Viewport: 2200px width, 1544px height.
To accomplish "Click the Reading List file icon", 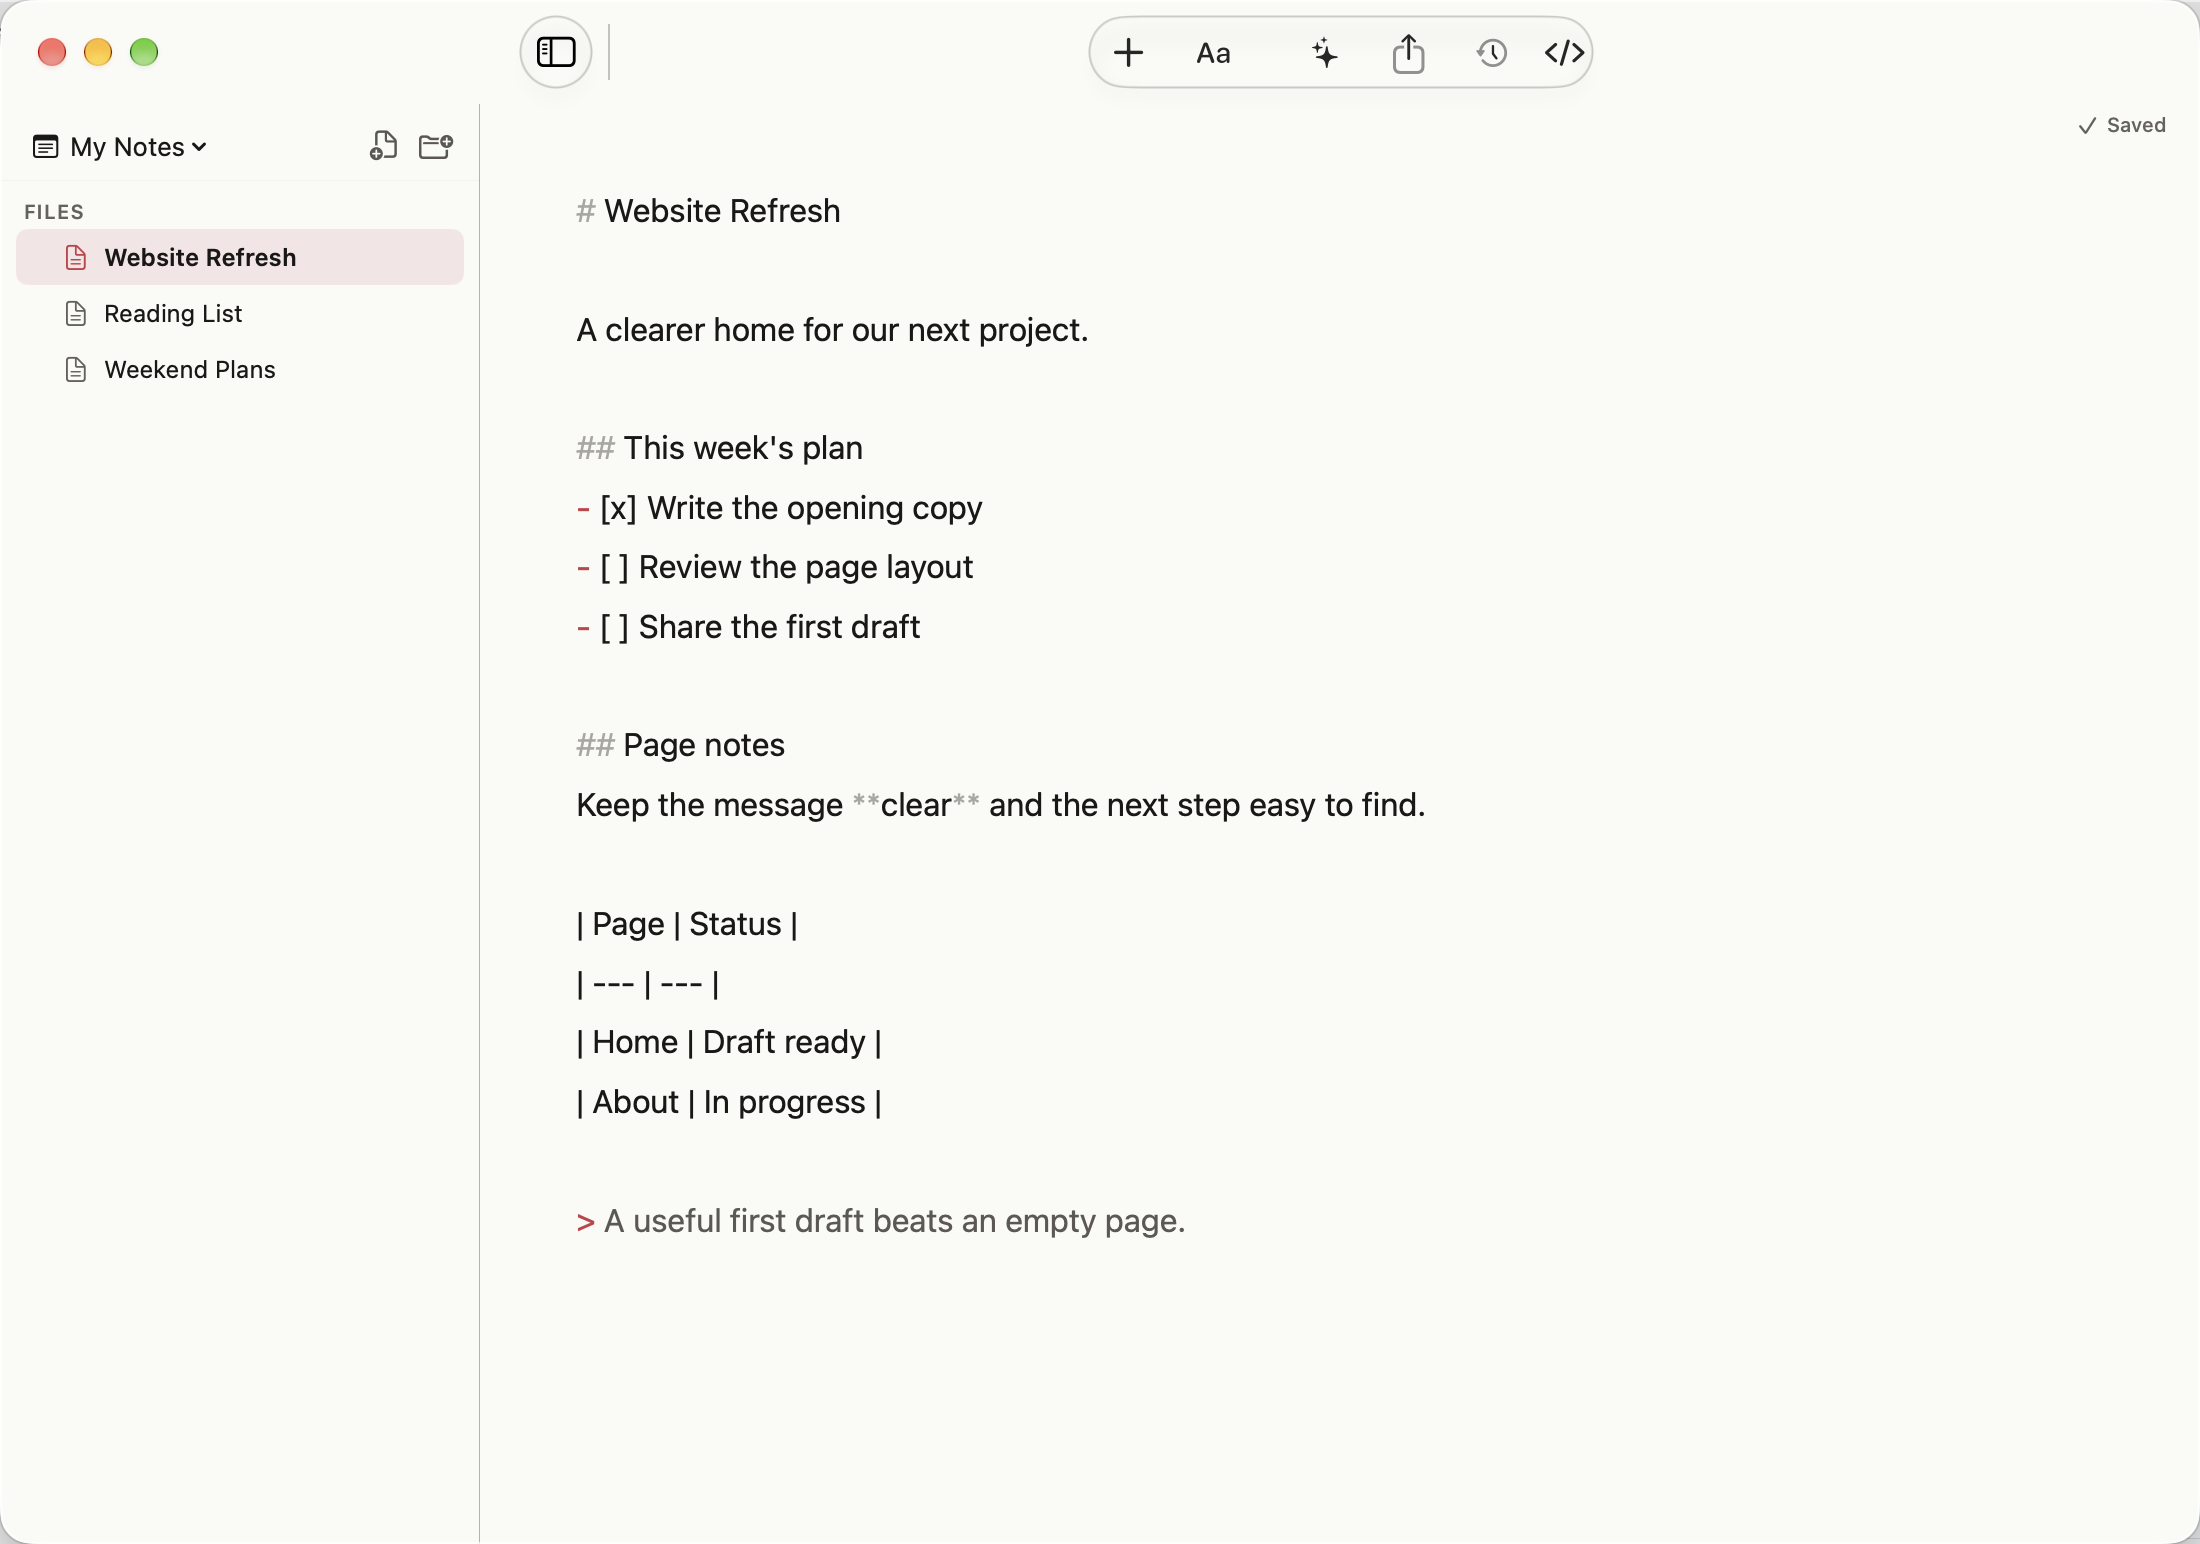I will [x=76, y=313].
